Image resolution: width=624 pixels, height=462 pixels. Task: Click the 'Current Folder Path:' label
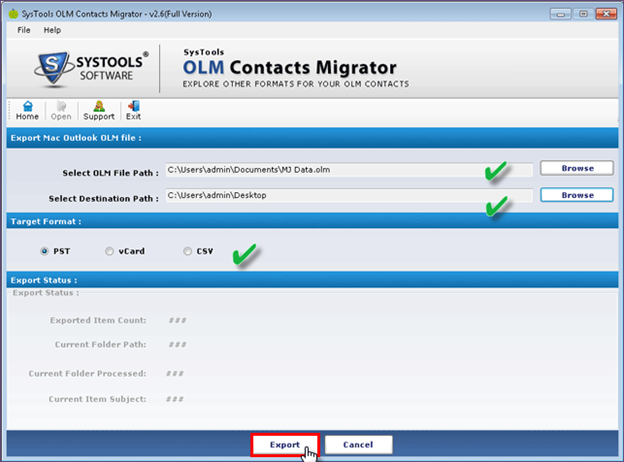pyautogui.click(x=100, y=345)
